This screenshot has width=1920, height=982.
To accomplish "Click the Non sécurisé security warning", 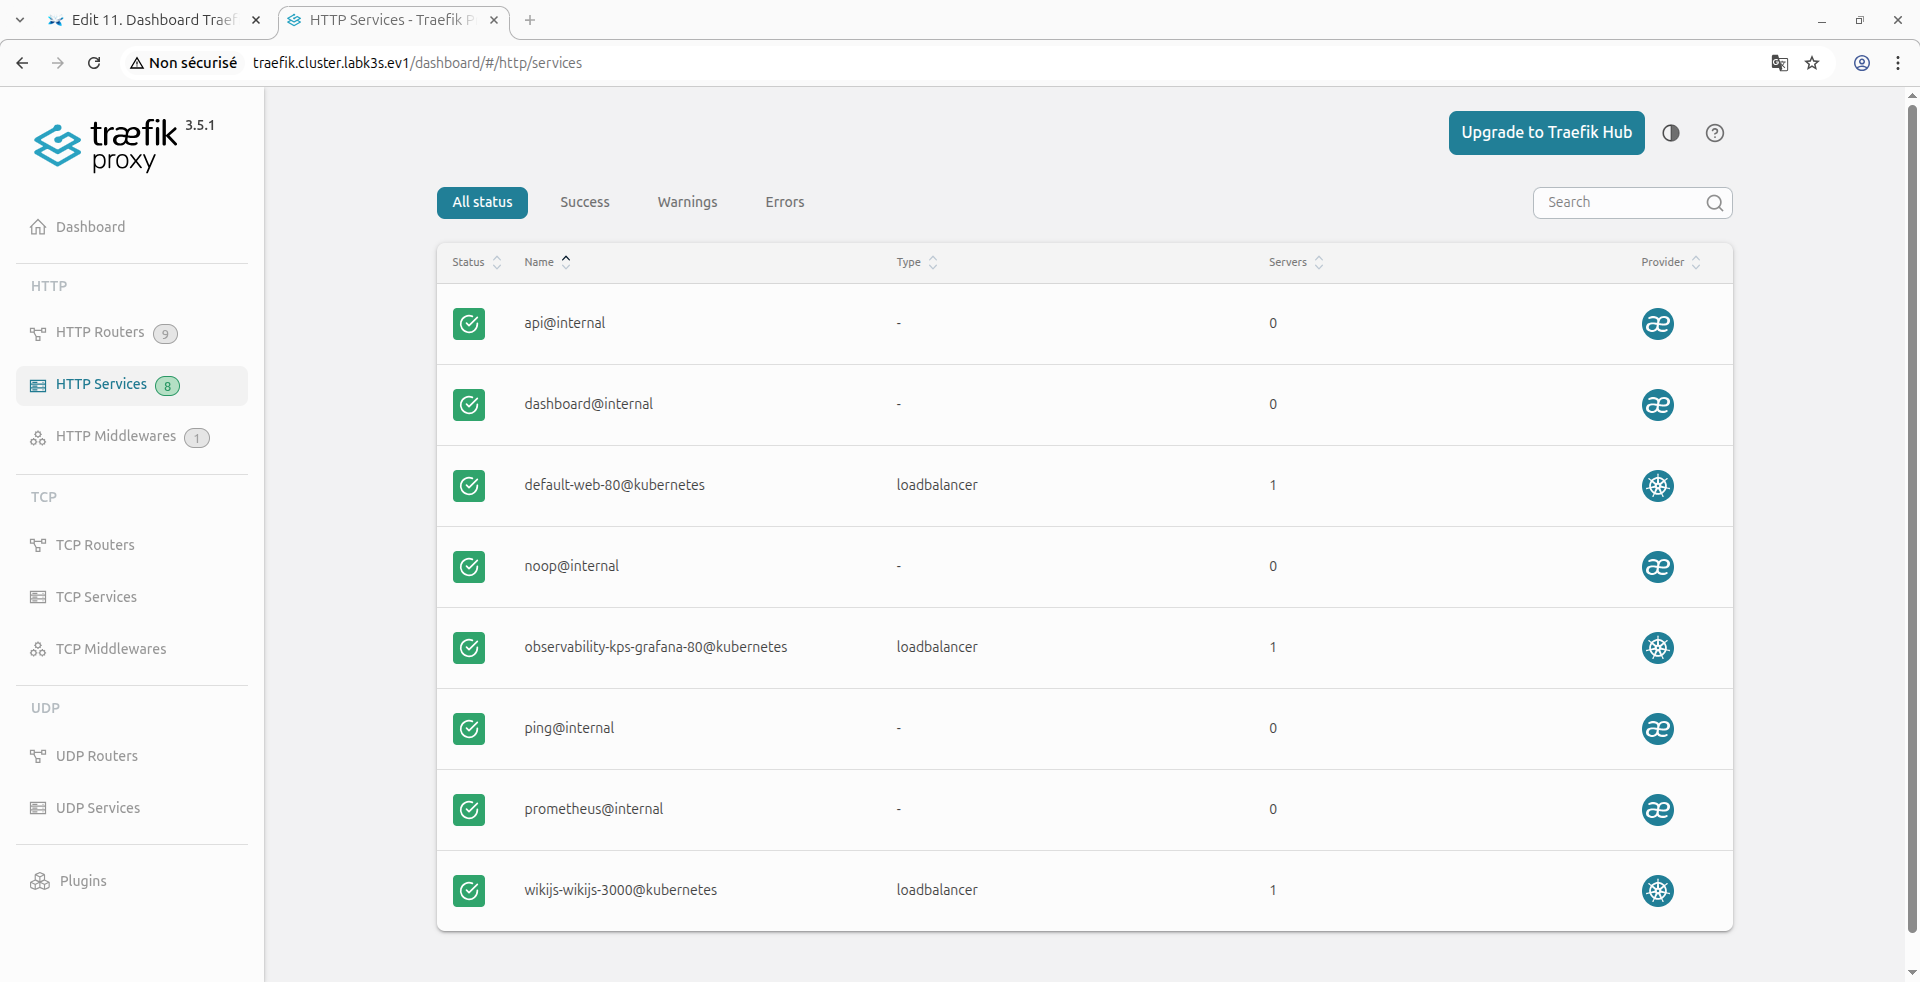I will pyautogui.click(x=183, y=63).
